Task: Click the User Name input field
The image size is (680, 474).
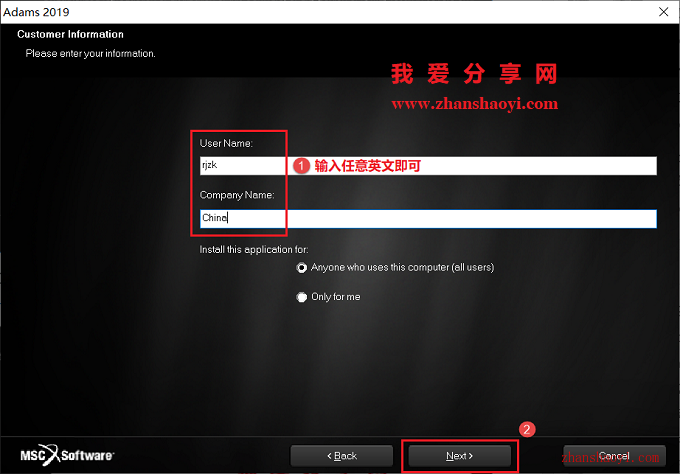Action: point(428,166)
